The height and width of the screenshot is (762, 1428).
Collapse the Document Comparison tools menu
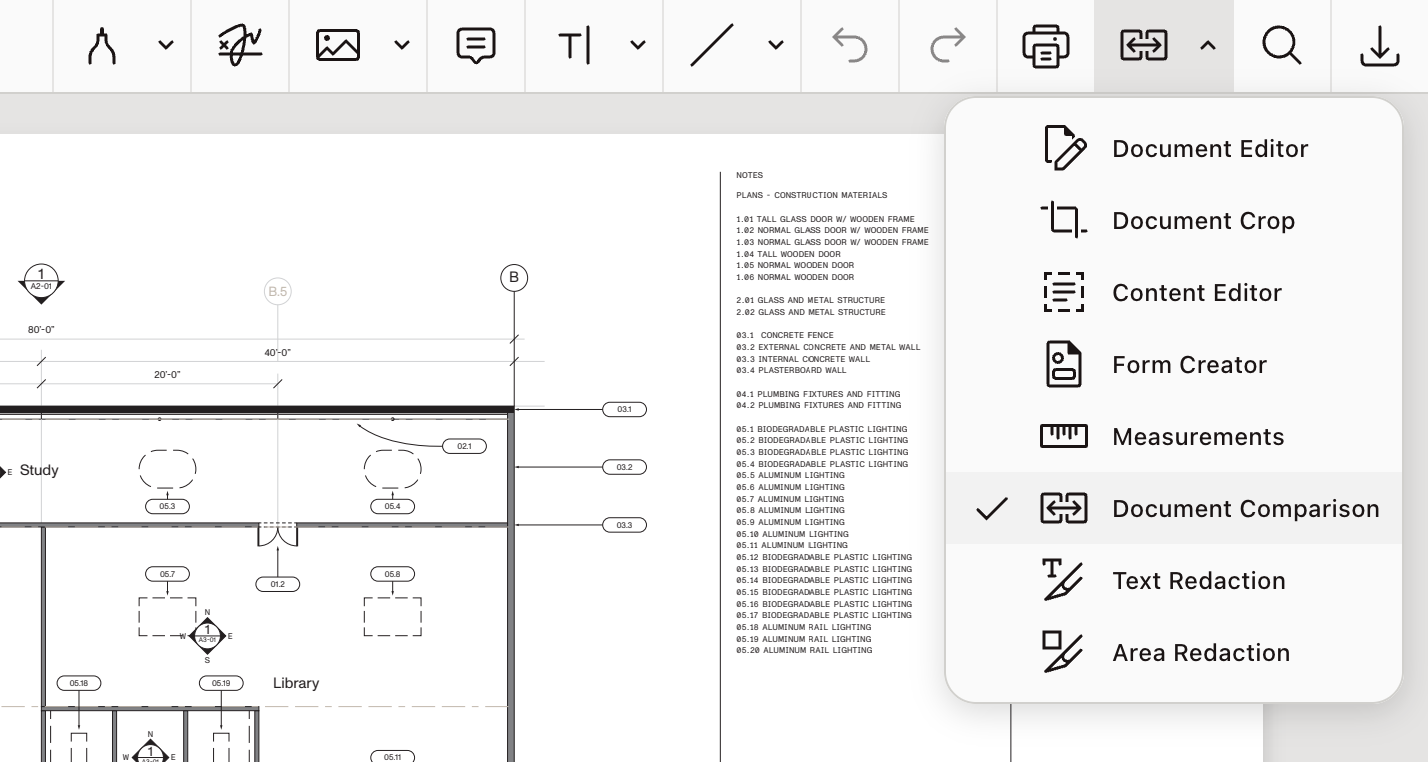click(1208, 45)
